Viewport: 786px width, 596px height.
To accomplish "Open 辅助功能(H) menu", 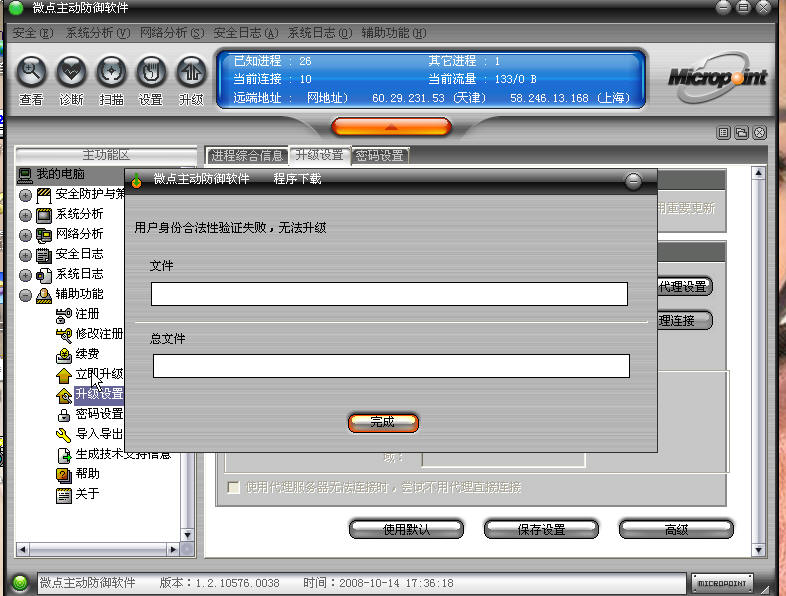I will pyautogui.click(x=394, y=33).
